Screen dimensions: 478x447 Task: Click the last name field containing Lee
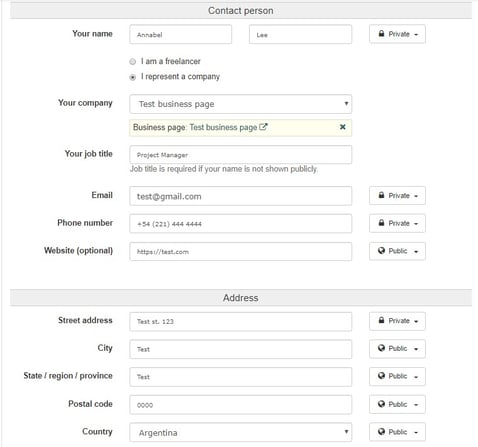(x=300, y=34)
